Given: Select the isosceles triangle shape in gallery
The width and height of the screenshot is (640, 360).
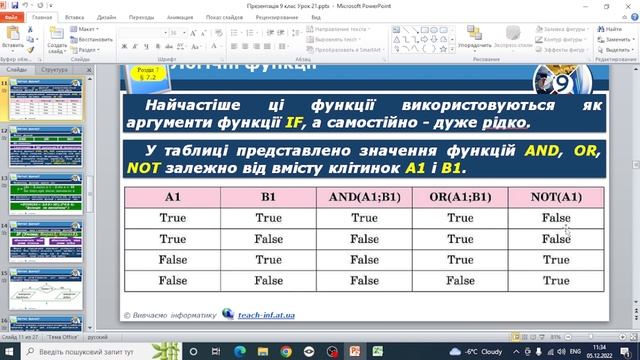Looking at the screenshot, I should (397, 40).
